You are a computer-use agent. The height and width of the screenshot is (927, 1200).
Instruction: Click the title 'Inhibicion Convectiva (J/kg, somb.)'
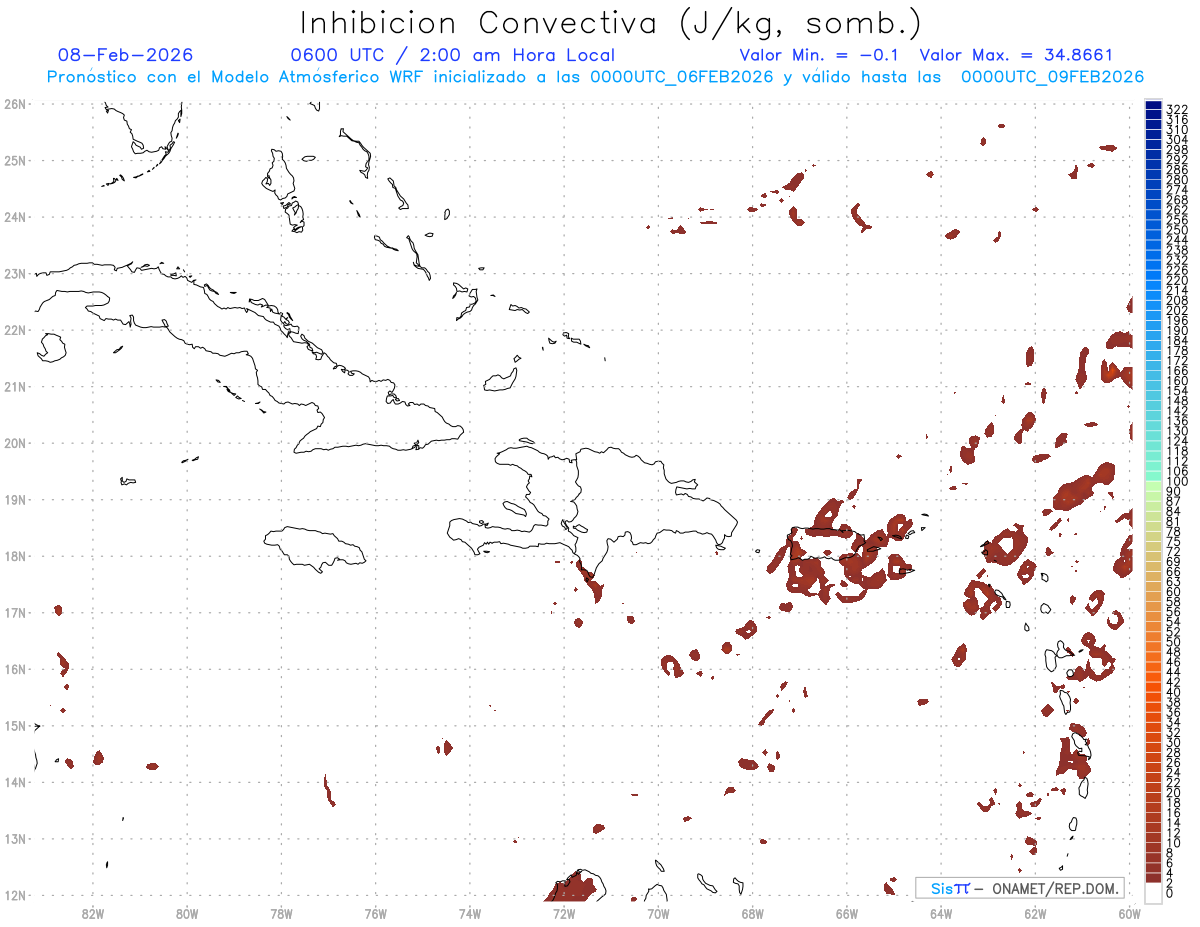(610, 24)
